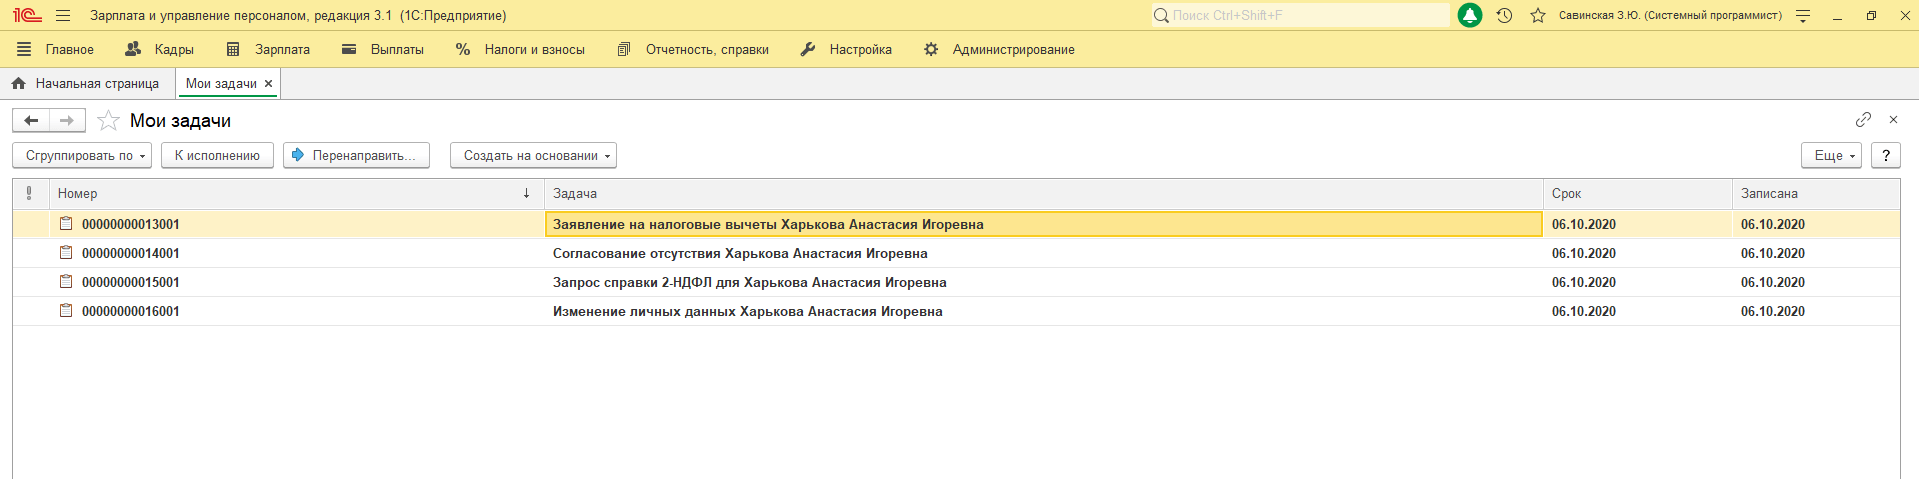Open the hamburger functions menu icon
1919x479 pixels.
[x=63, y=16]
